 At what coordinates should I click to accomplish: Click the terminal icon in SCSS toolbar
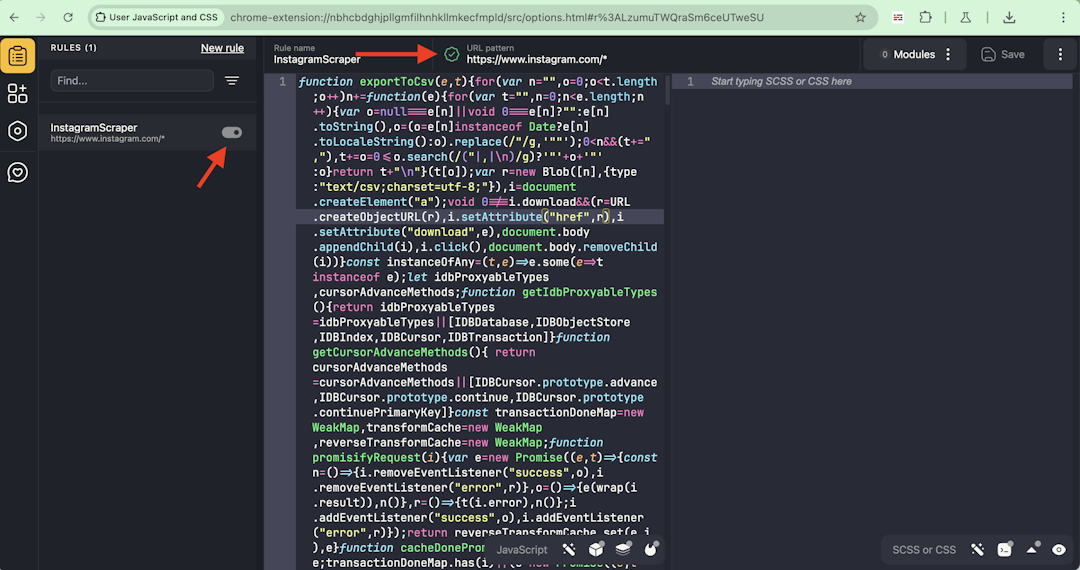tap(1005, 549)
